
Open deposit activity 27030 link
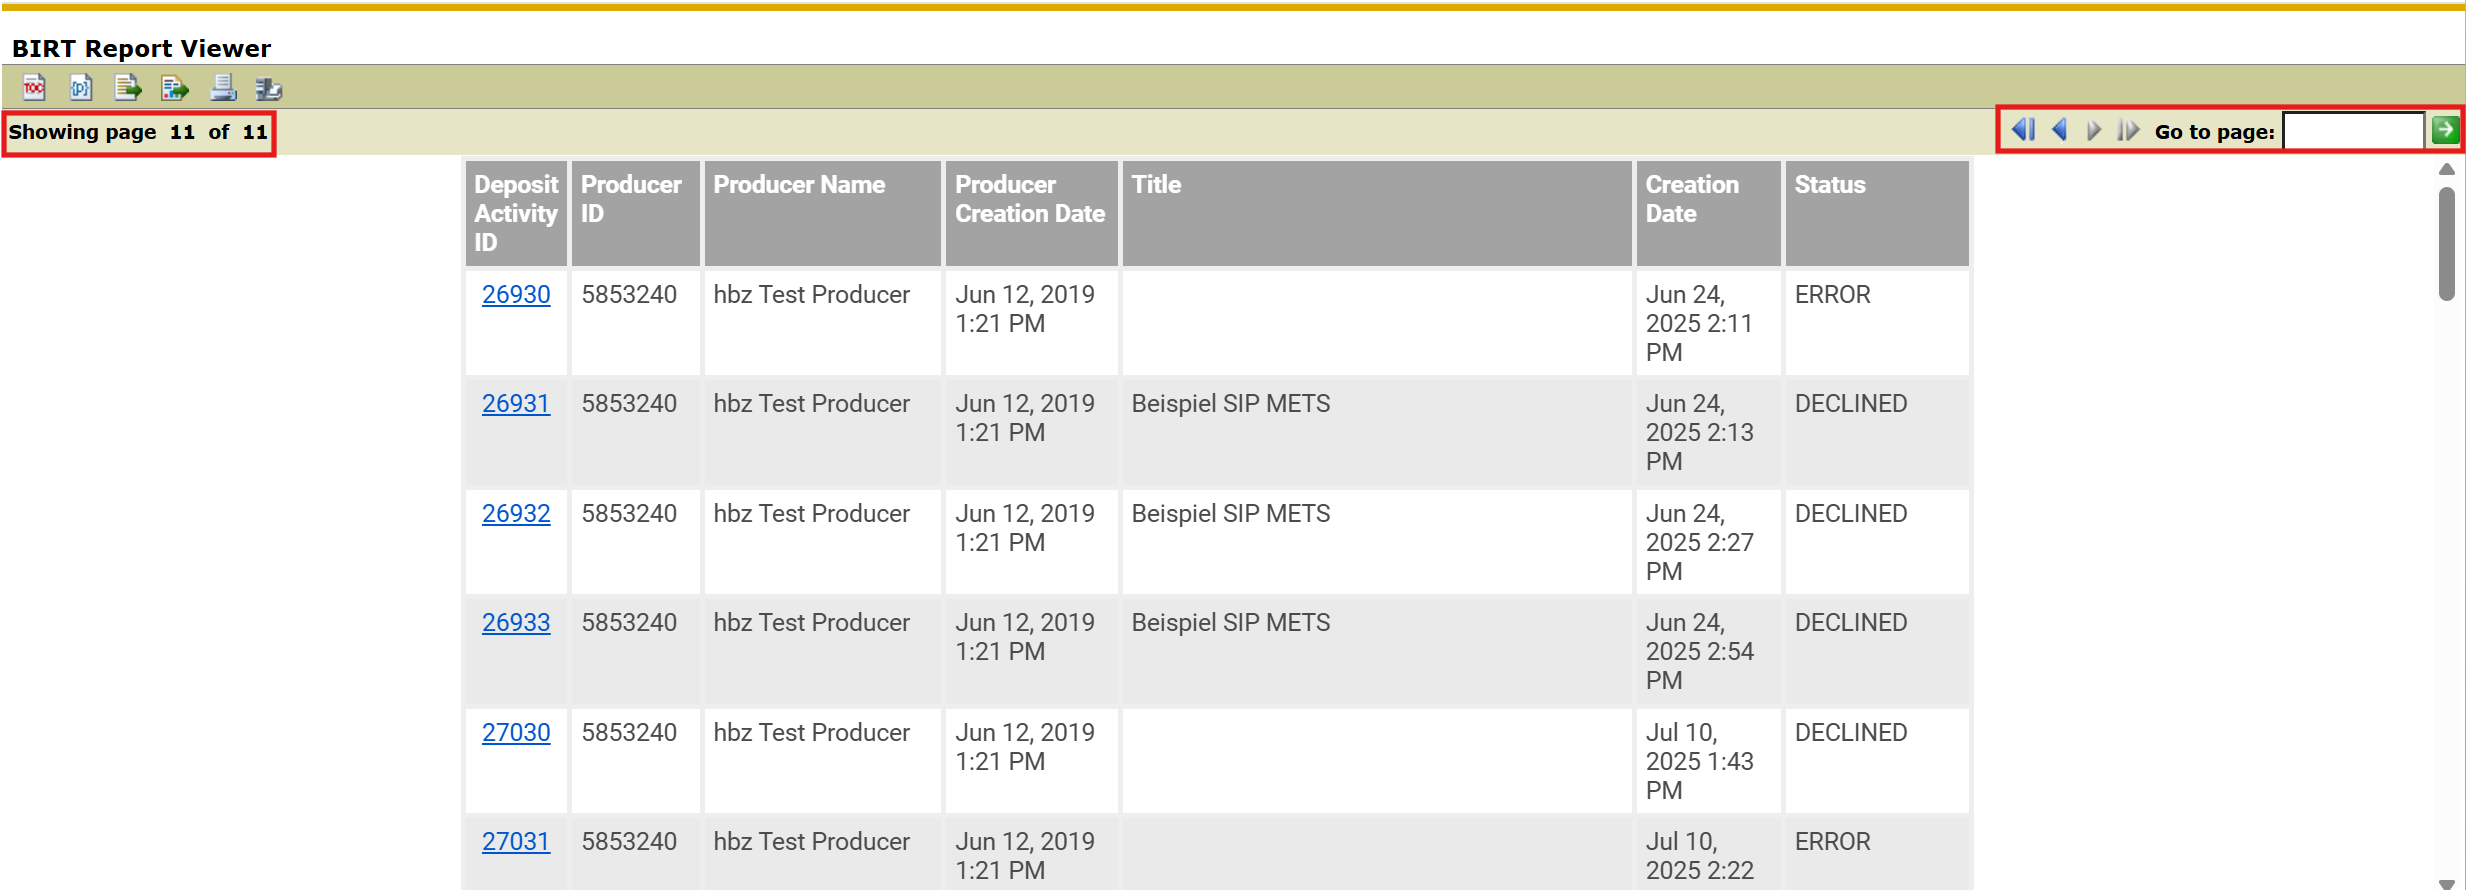point(516,733)
